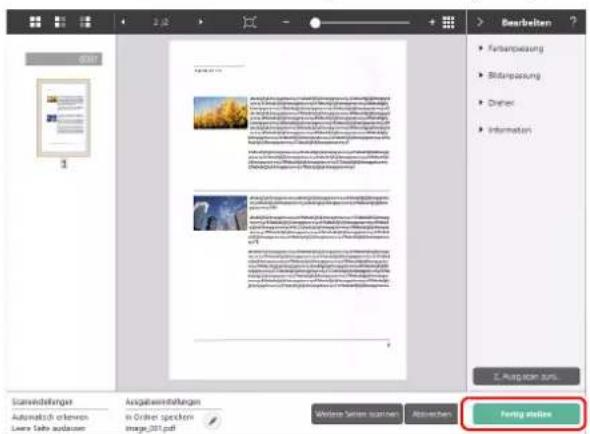Open the nine-dot thumbnail grid view
Viewport: 590px width, 434px height.
coord(449,22)
